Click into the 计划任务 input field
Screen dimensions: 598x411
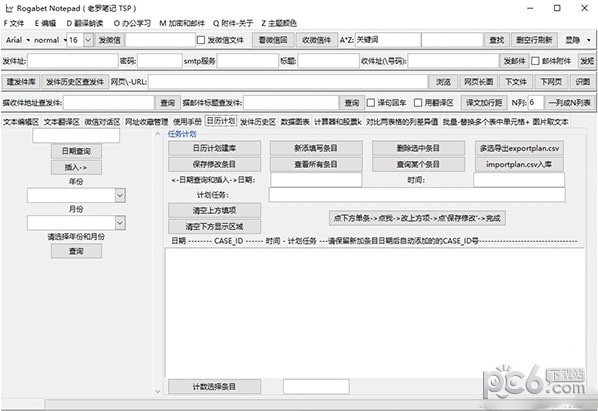(417, 195)
